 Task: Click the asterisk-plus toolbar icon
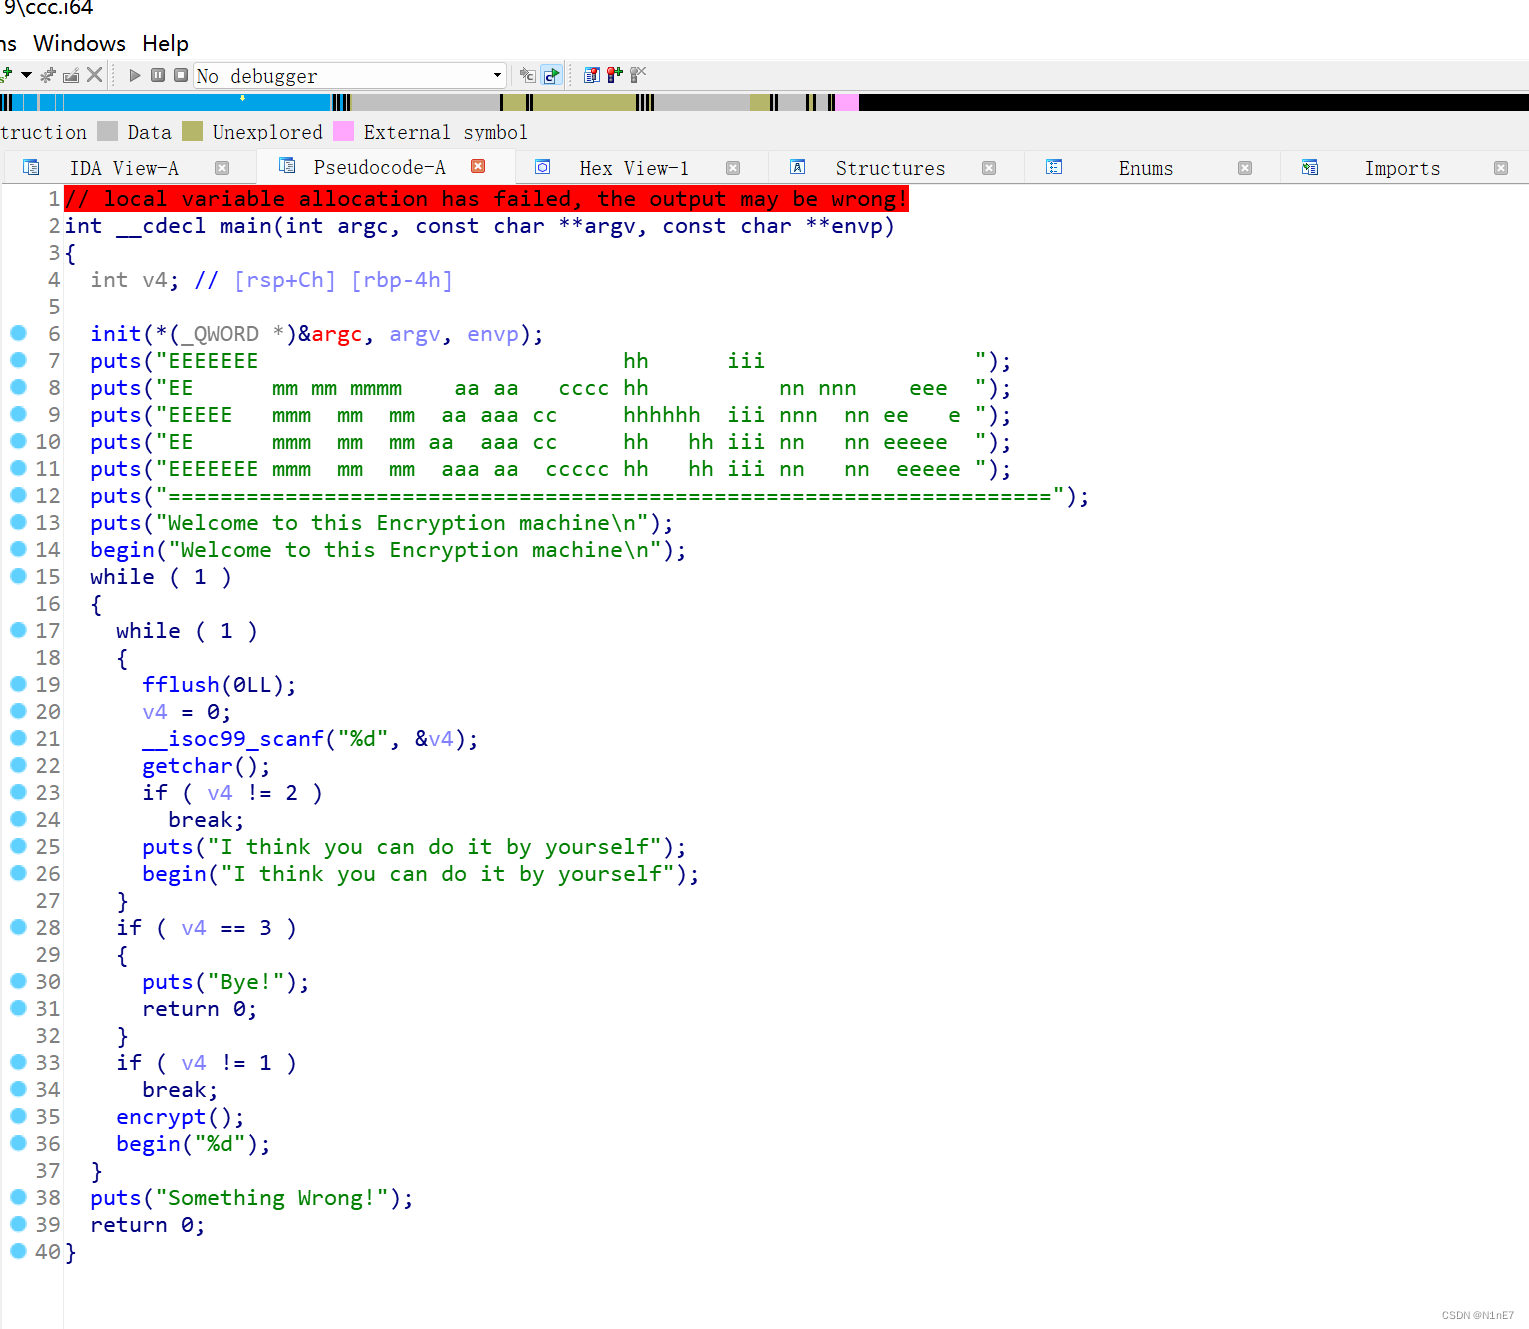tap(48, 75)
